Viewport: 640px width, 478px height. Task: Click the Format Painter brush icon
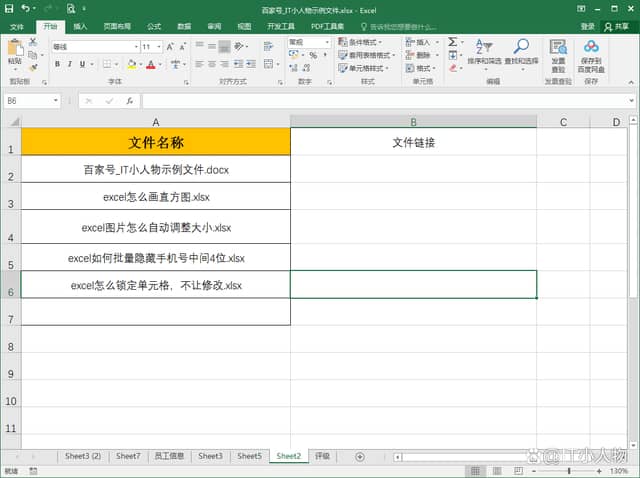click(33, 68)
